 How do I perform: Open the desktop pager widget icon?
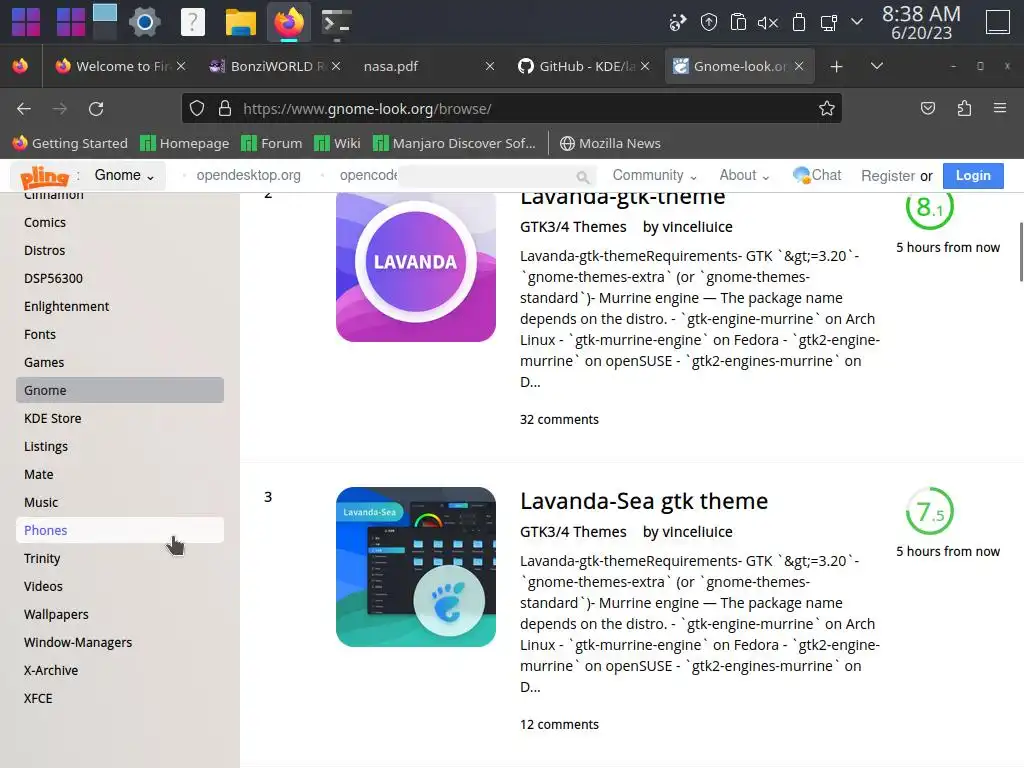click(104, 22)
